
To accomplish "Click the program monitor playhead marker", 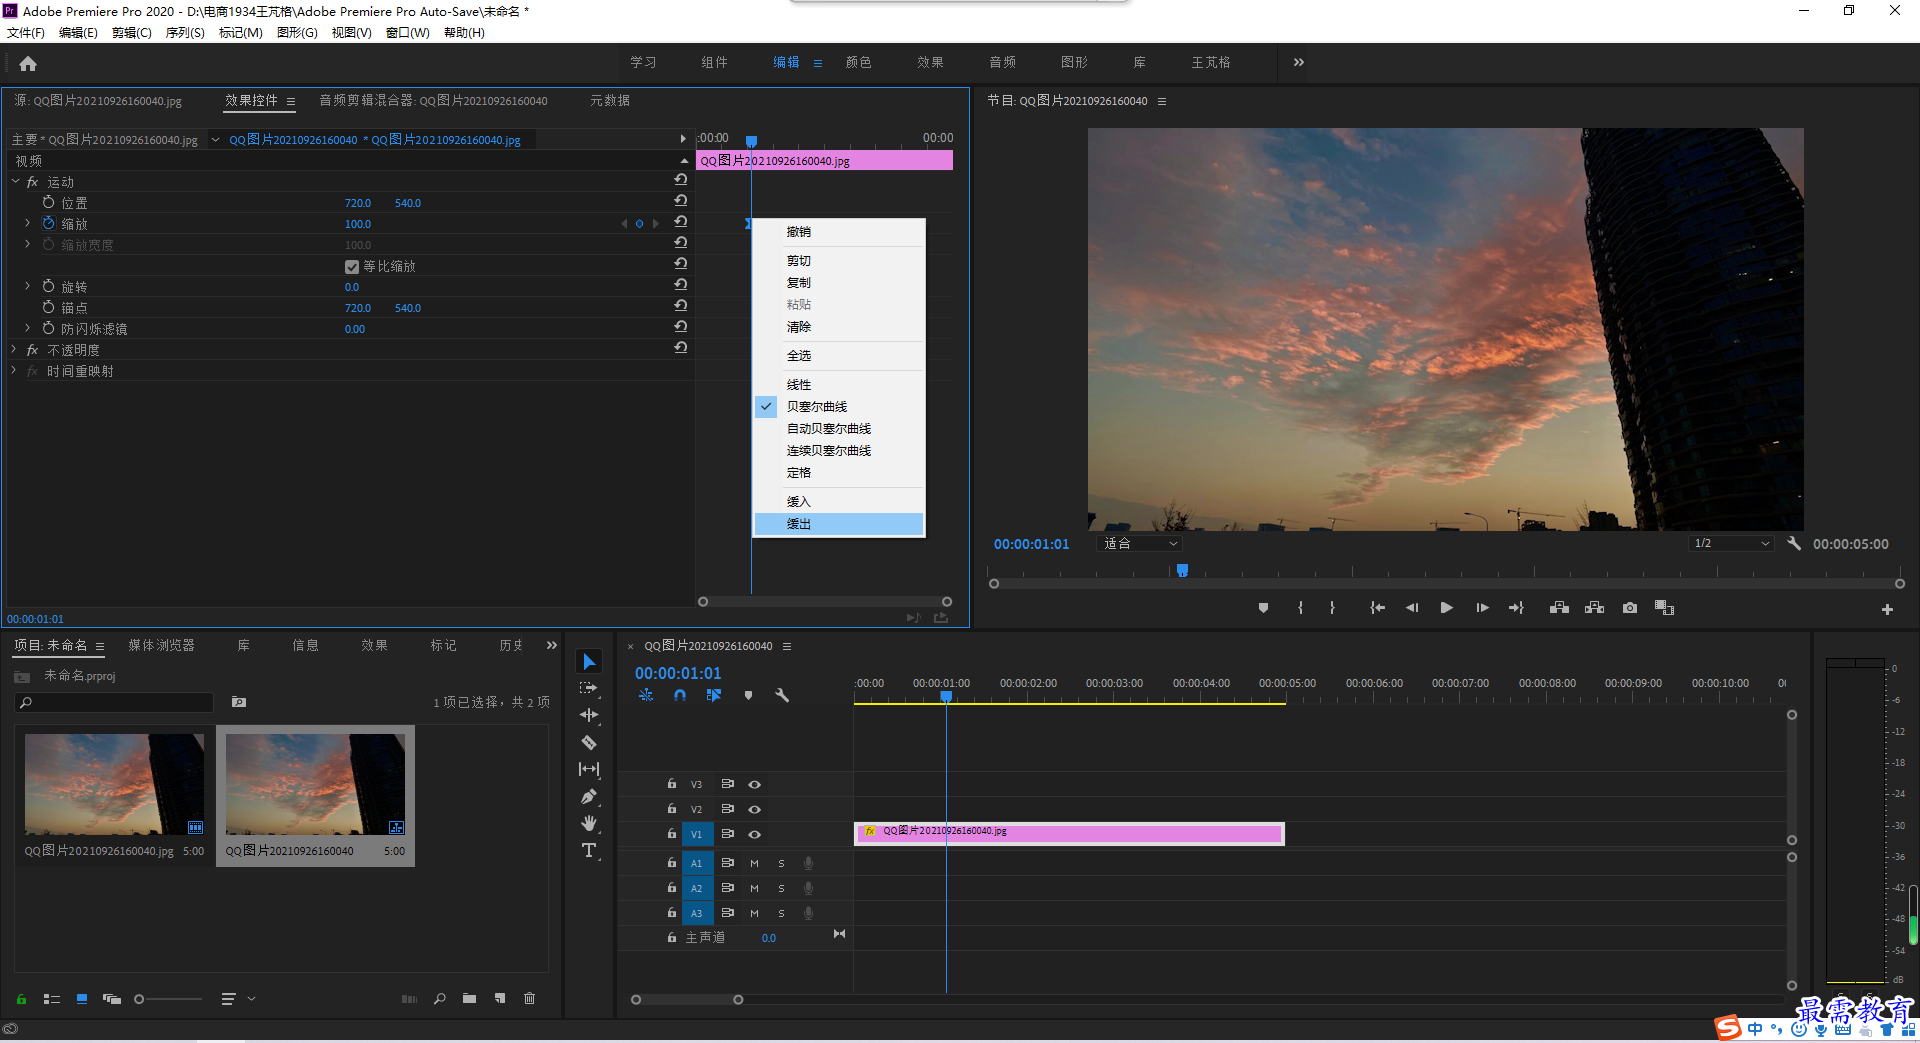I will (x=1182, y=570).
